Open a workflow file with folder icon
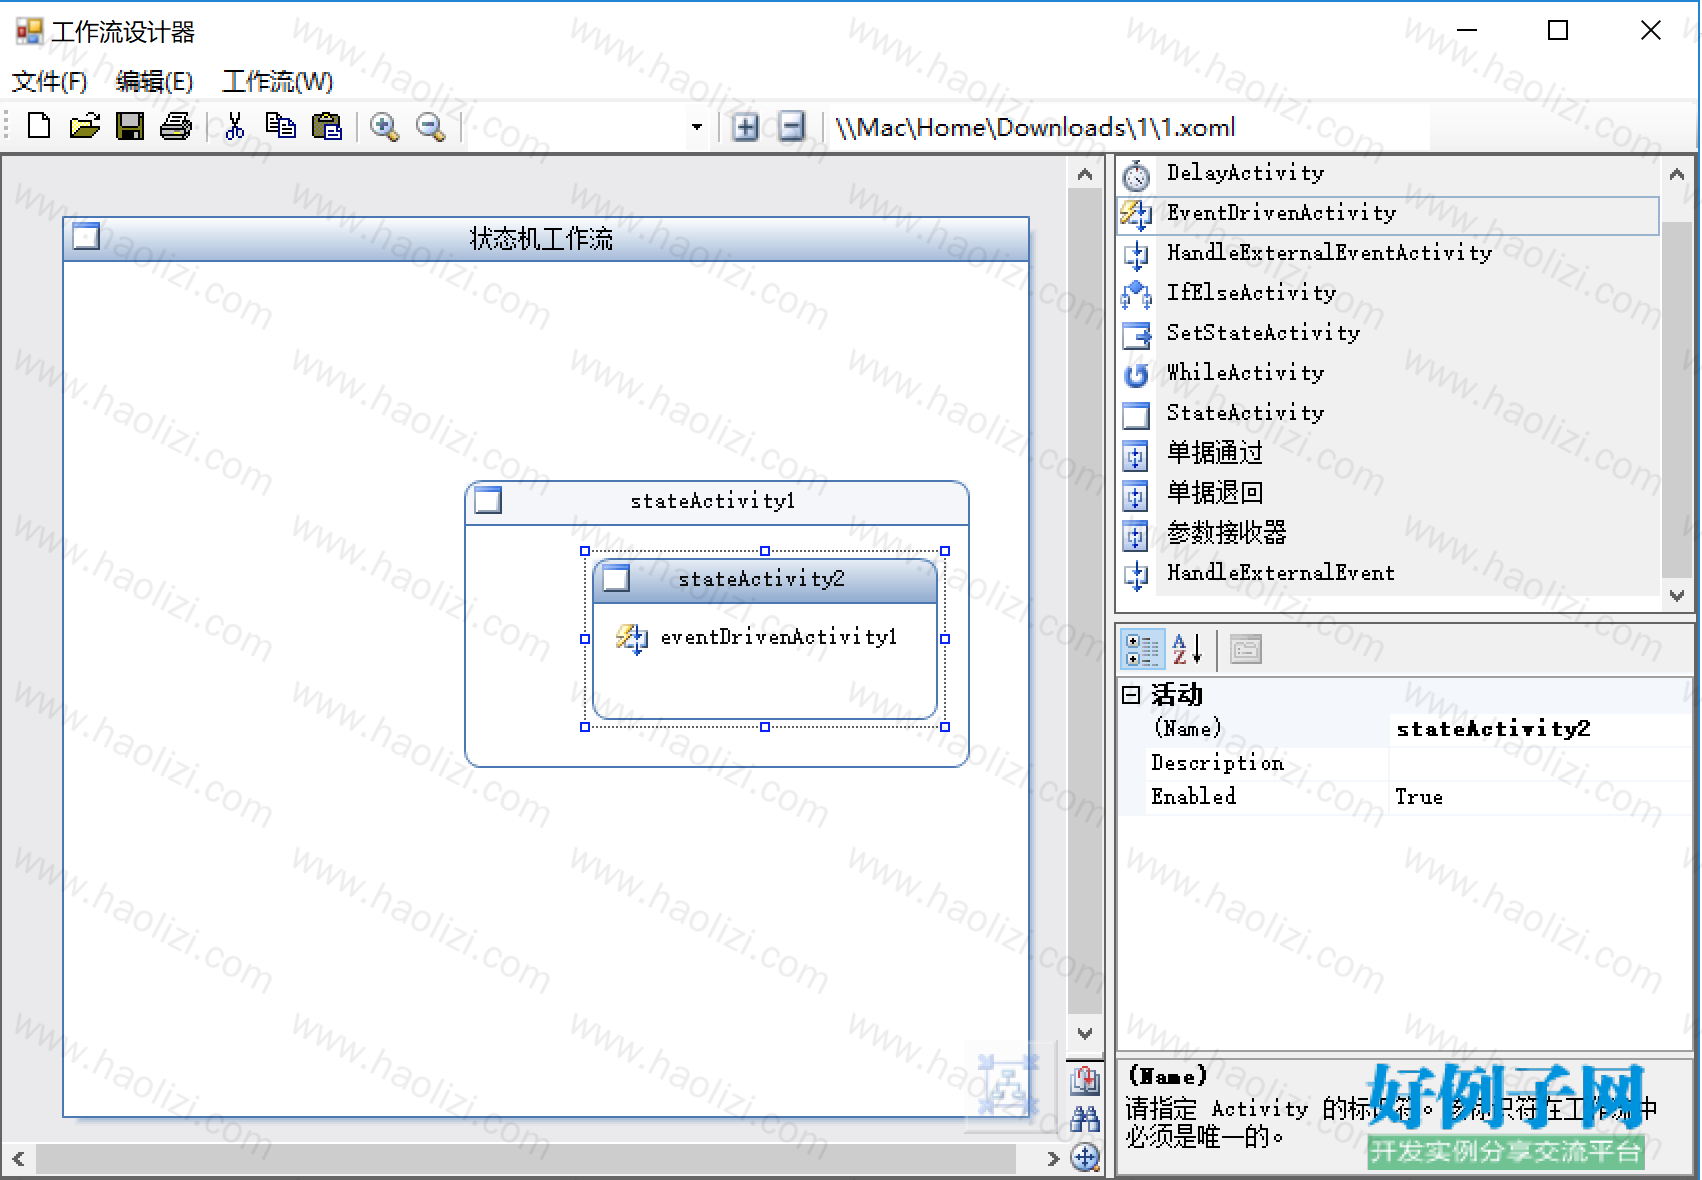The image size is (1702, 1180). pyautogui.click(x=85, y=126)
